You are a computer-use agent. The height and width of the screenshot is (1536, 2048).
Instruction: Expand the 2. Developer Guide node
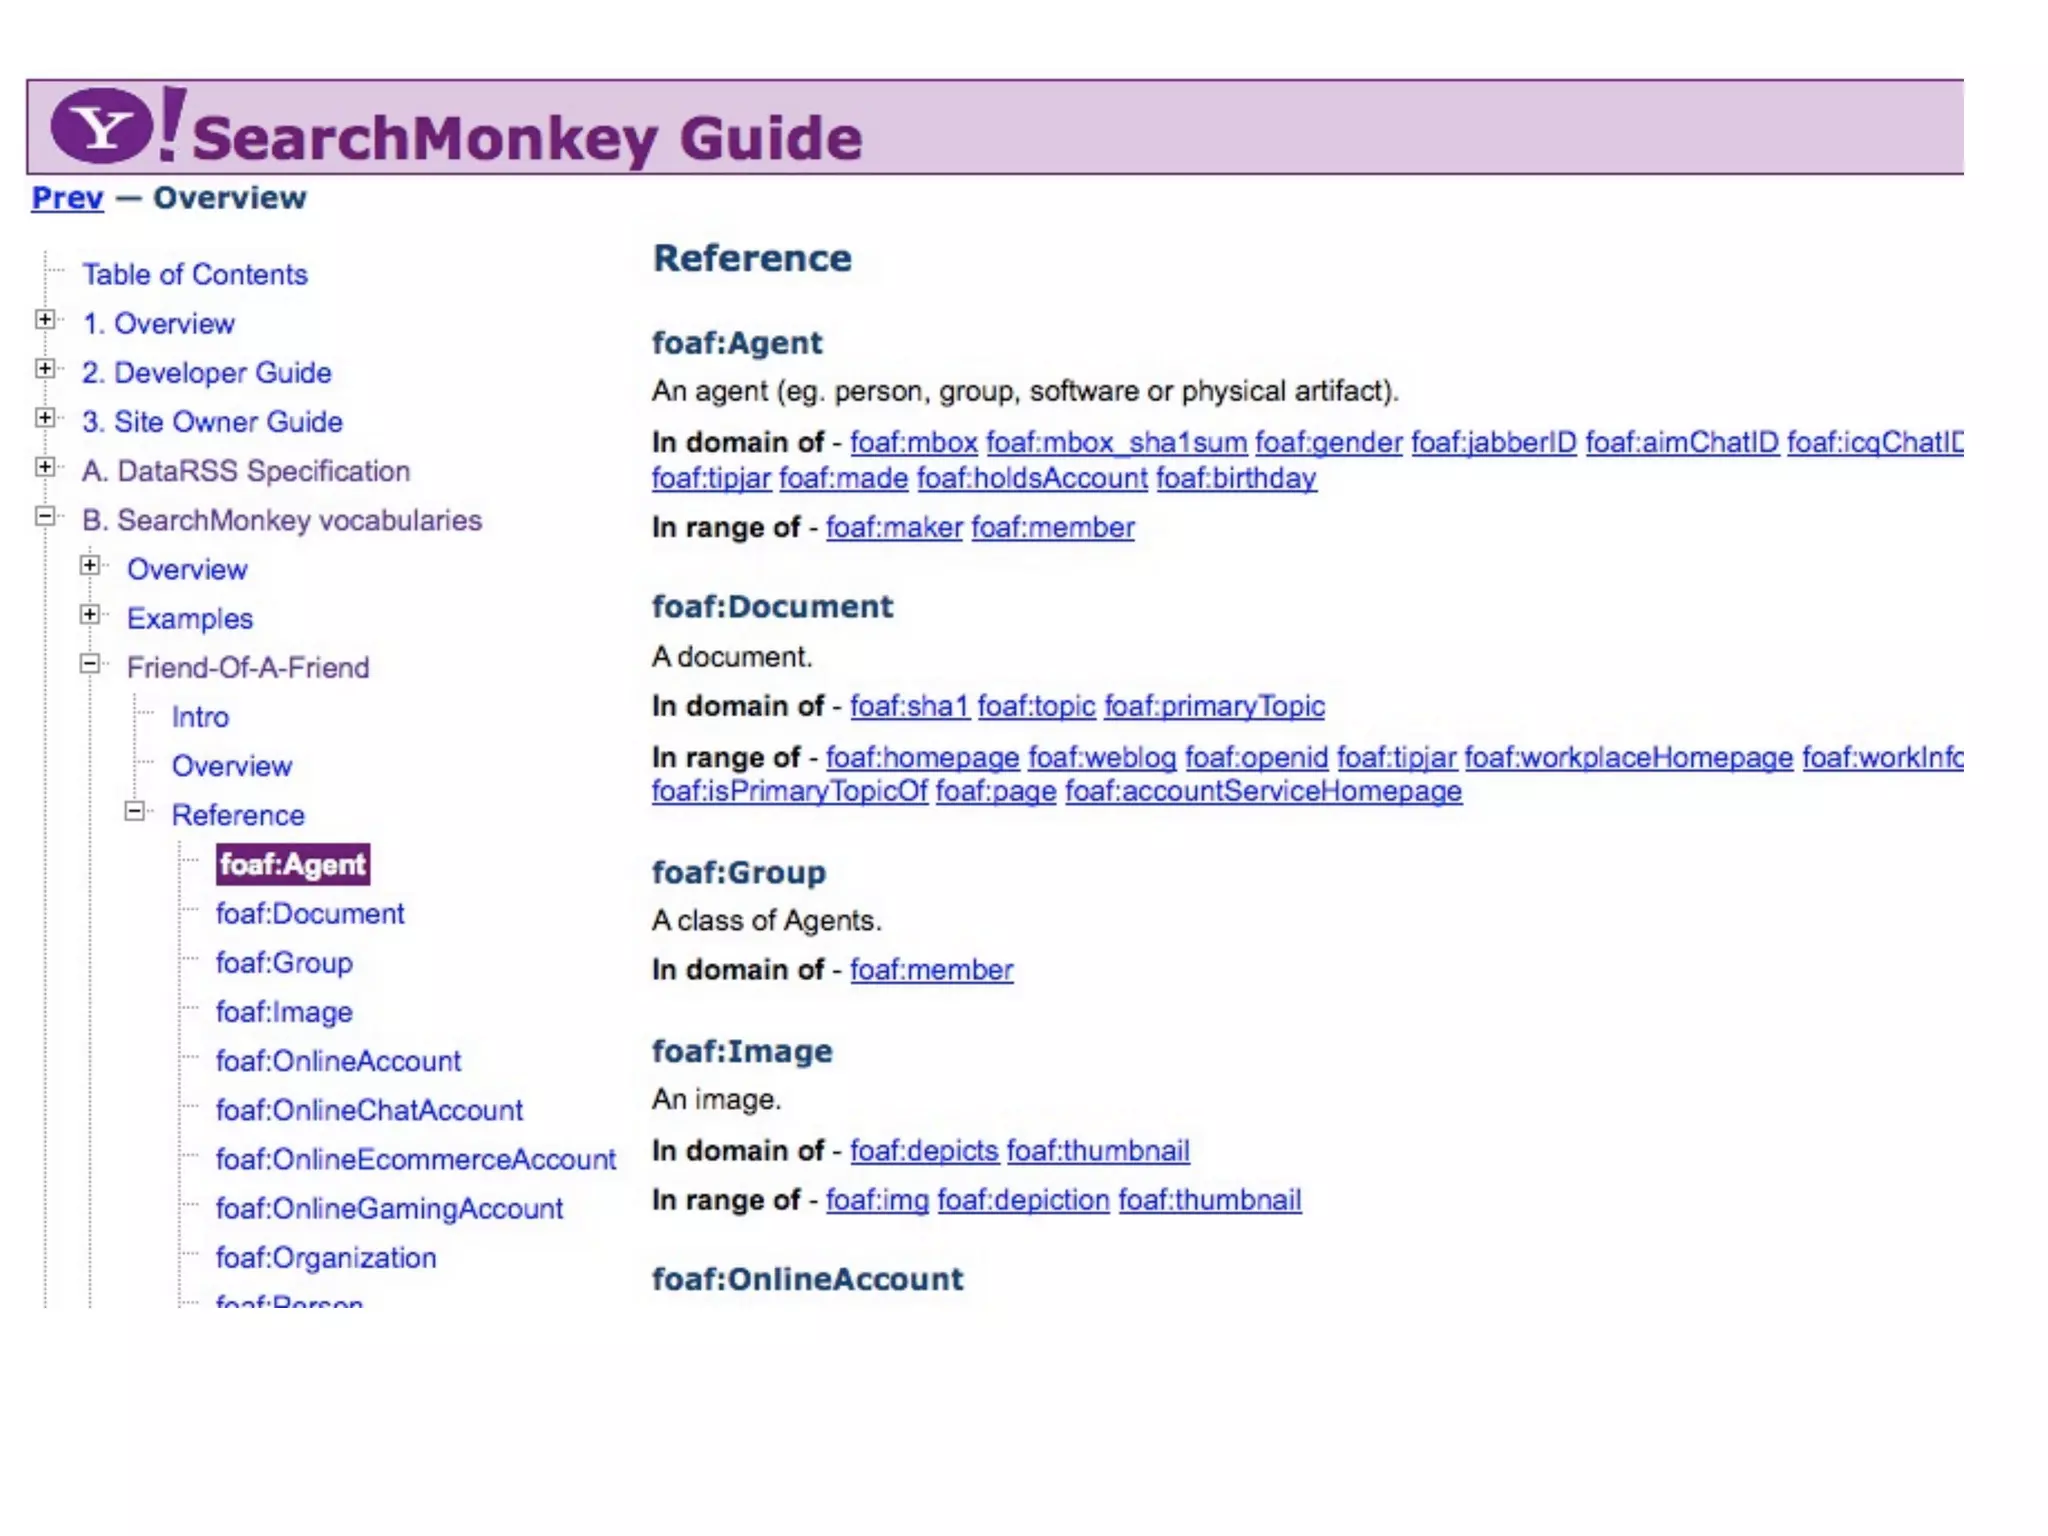(x=45, y=368)
